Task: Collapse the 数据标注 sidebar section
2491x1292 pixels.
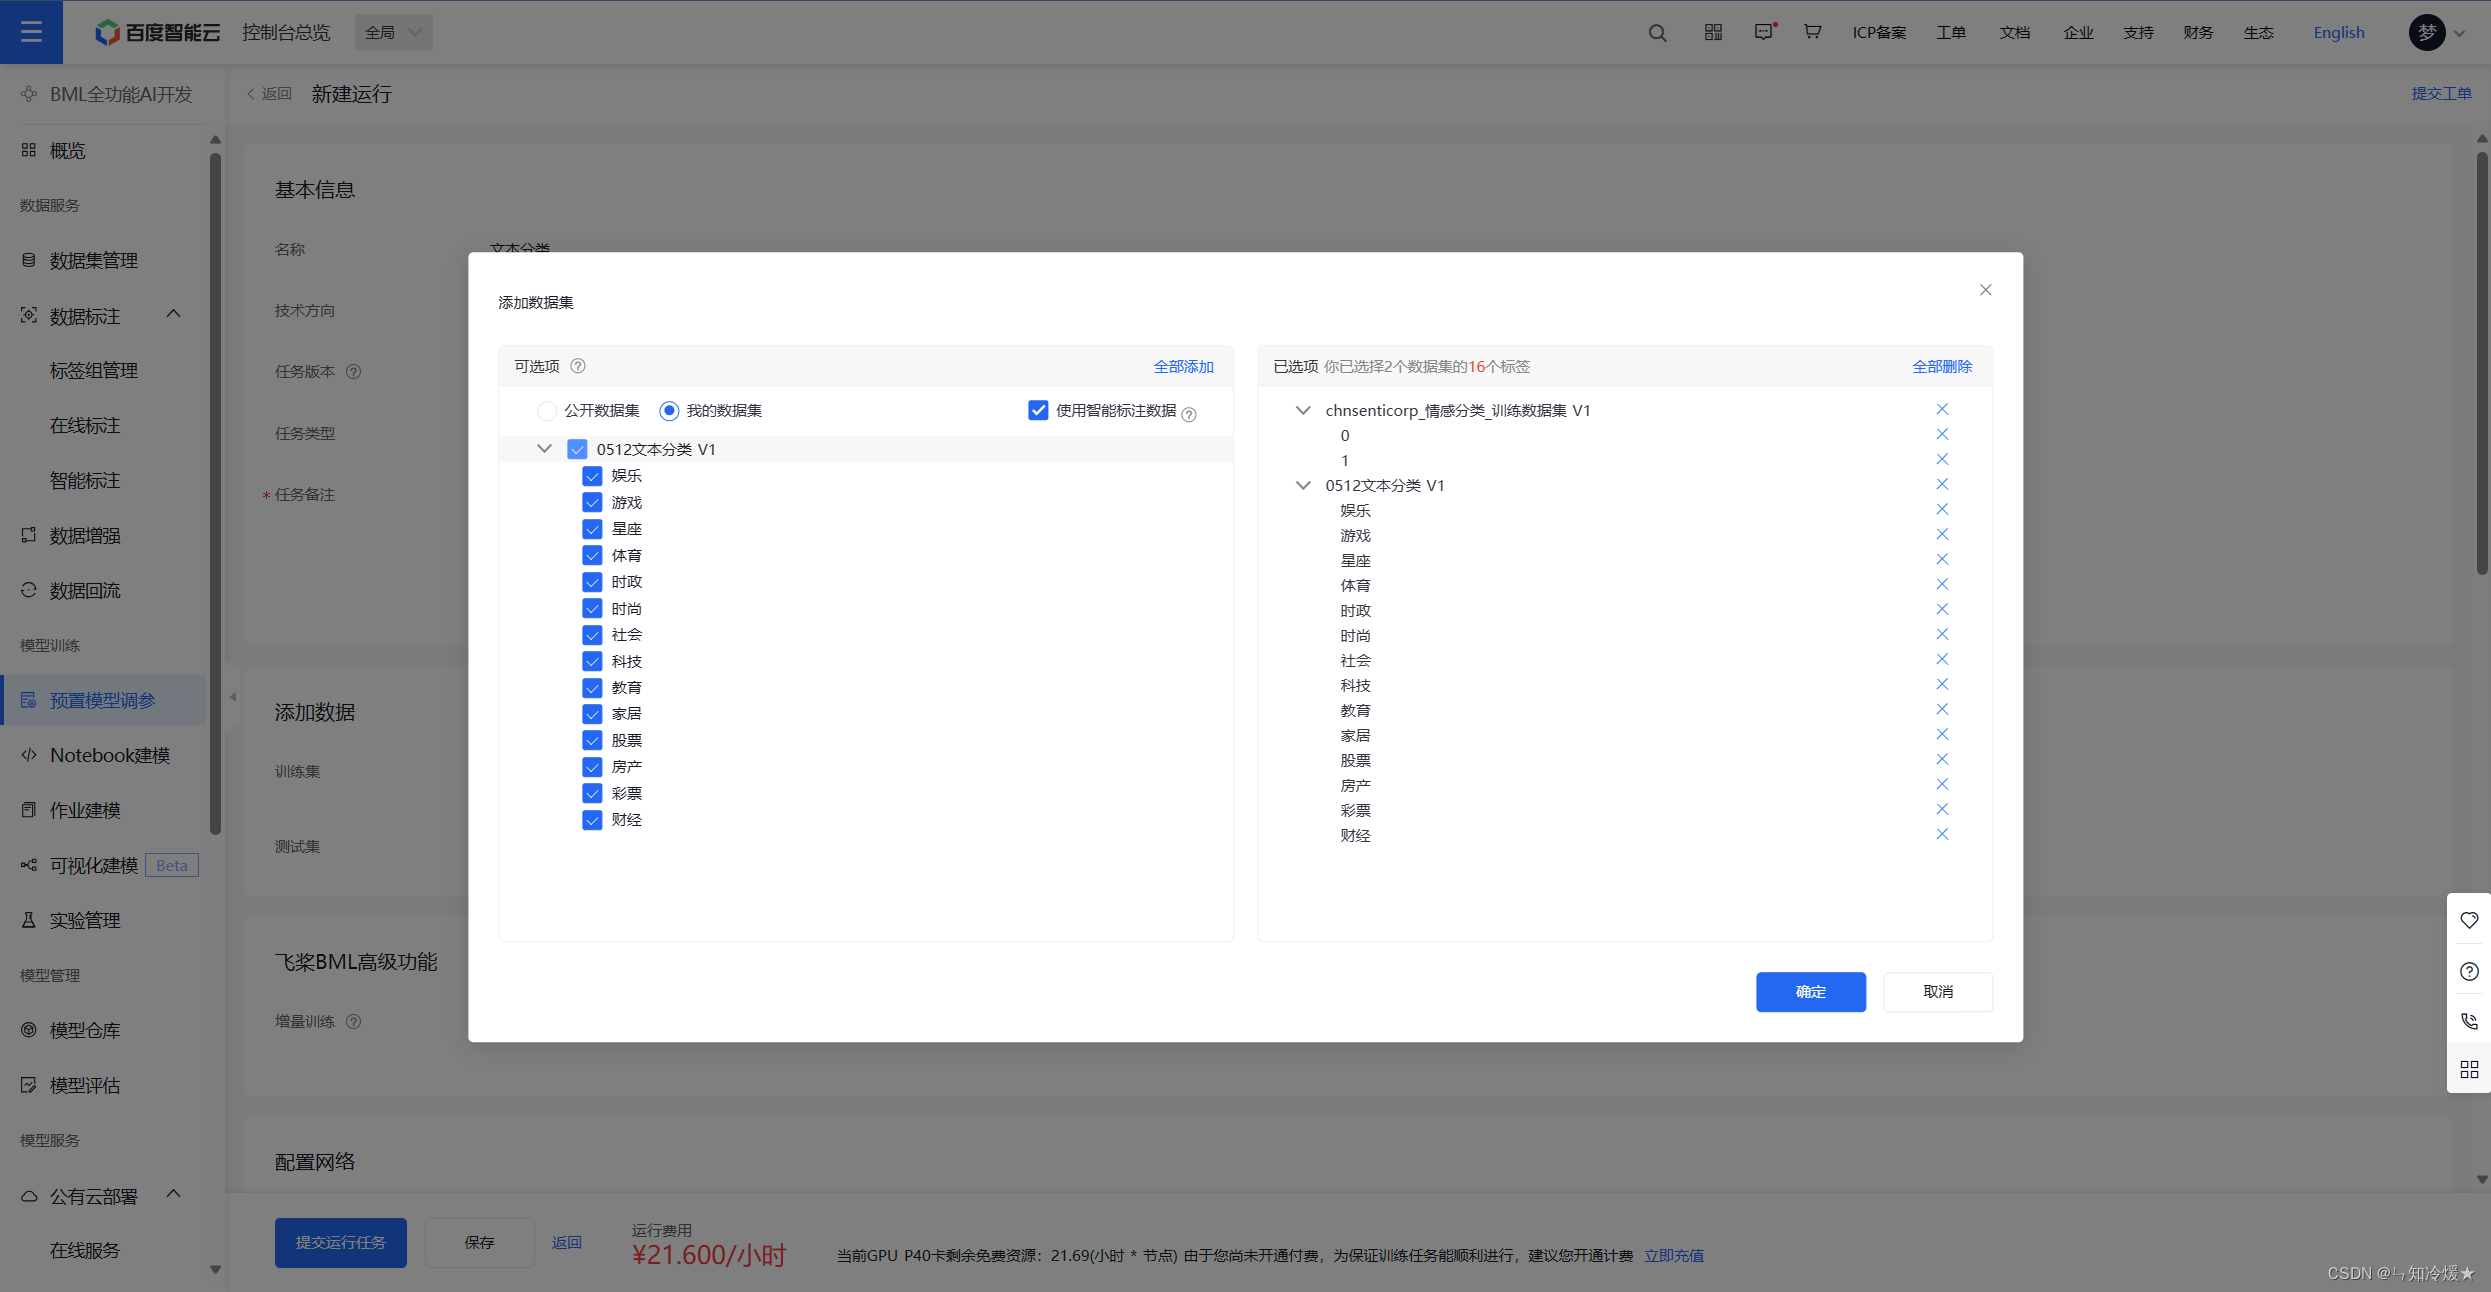Action: click(x=173, y=315)
